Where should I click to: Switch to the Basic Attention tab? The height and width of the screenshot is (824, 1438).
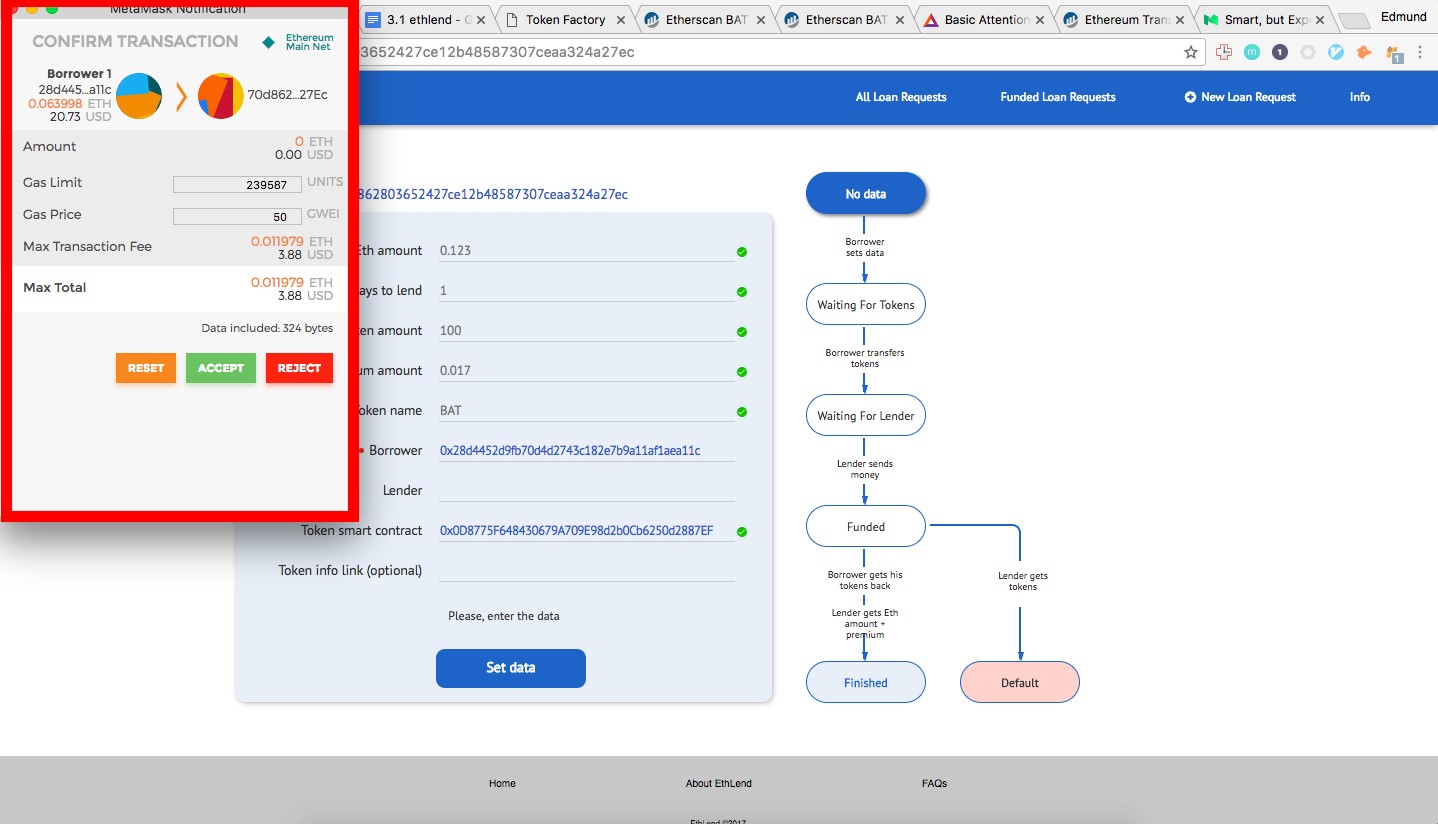point(985,20)
